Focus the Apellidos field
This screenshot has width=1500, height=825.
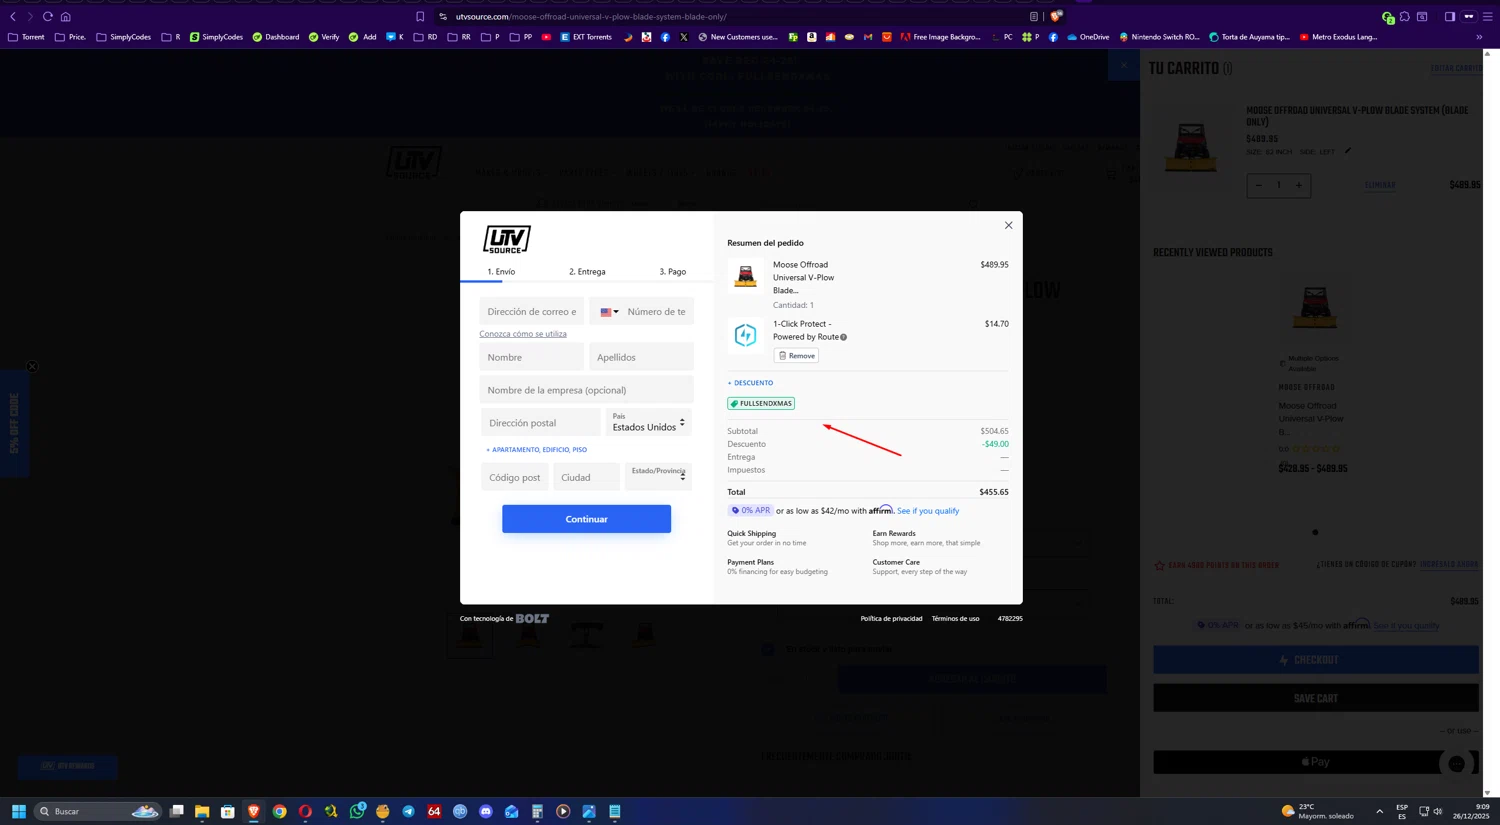(x=641, y=357)
